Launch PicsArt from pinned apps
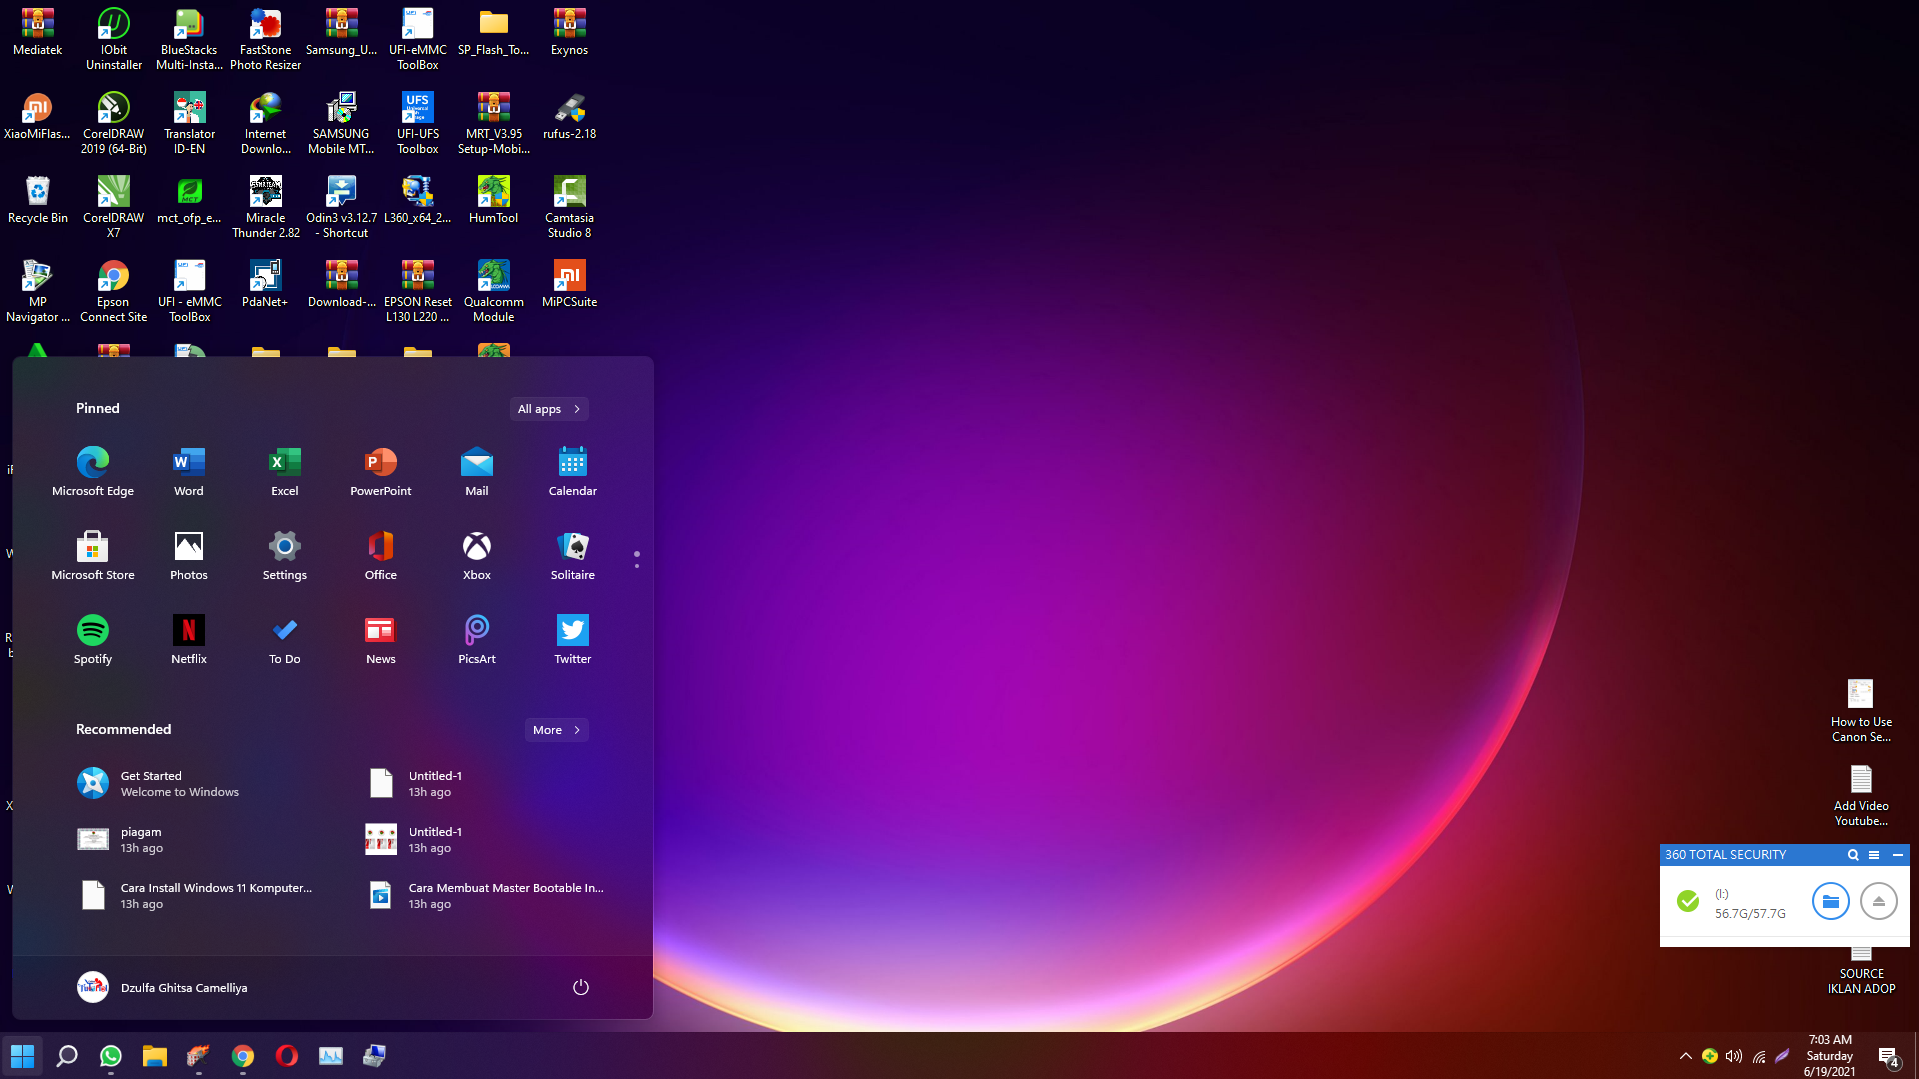This screenshot has height=1079, width=1919. point(477,639)
